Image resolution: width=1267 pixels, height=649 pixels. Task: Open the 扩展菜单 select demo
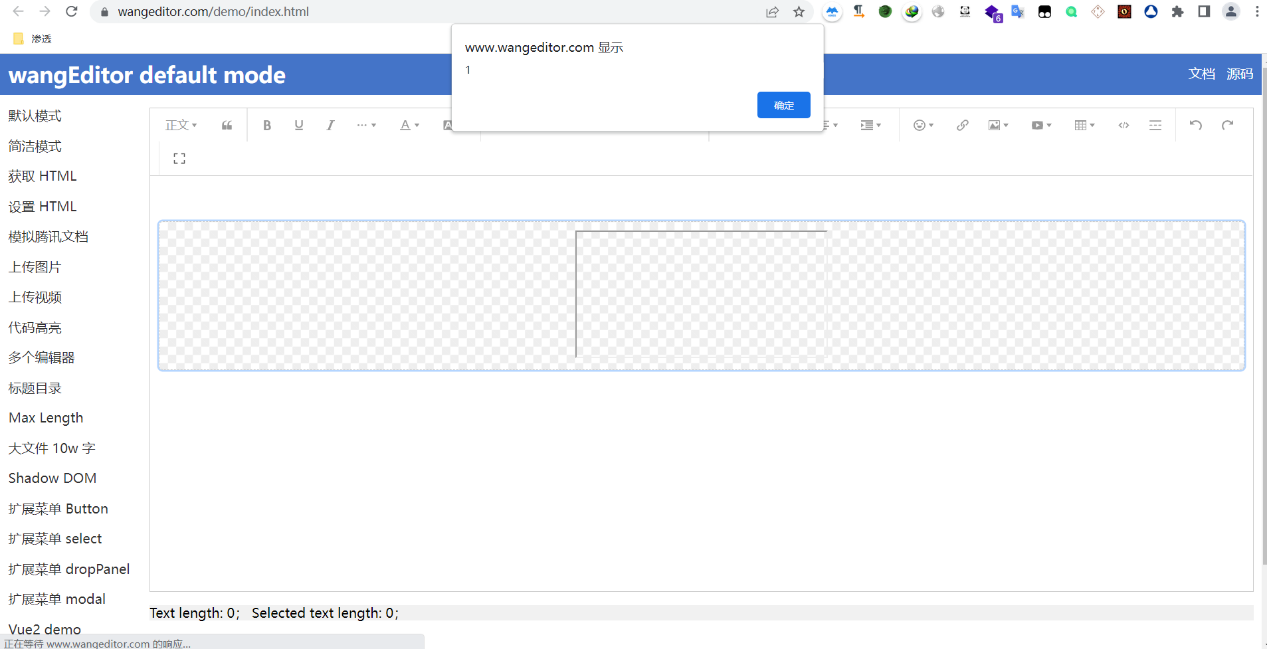(55, 538)
